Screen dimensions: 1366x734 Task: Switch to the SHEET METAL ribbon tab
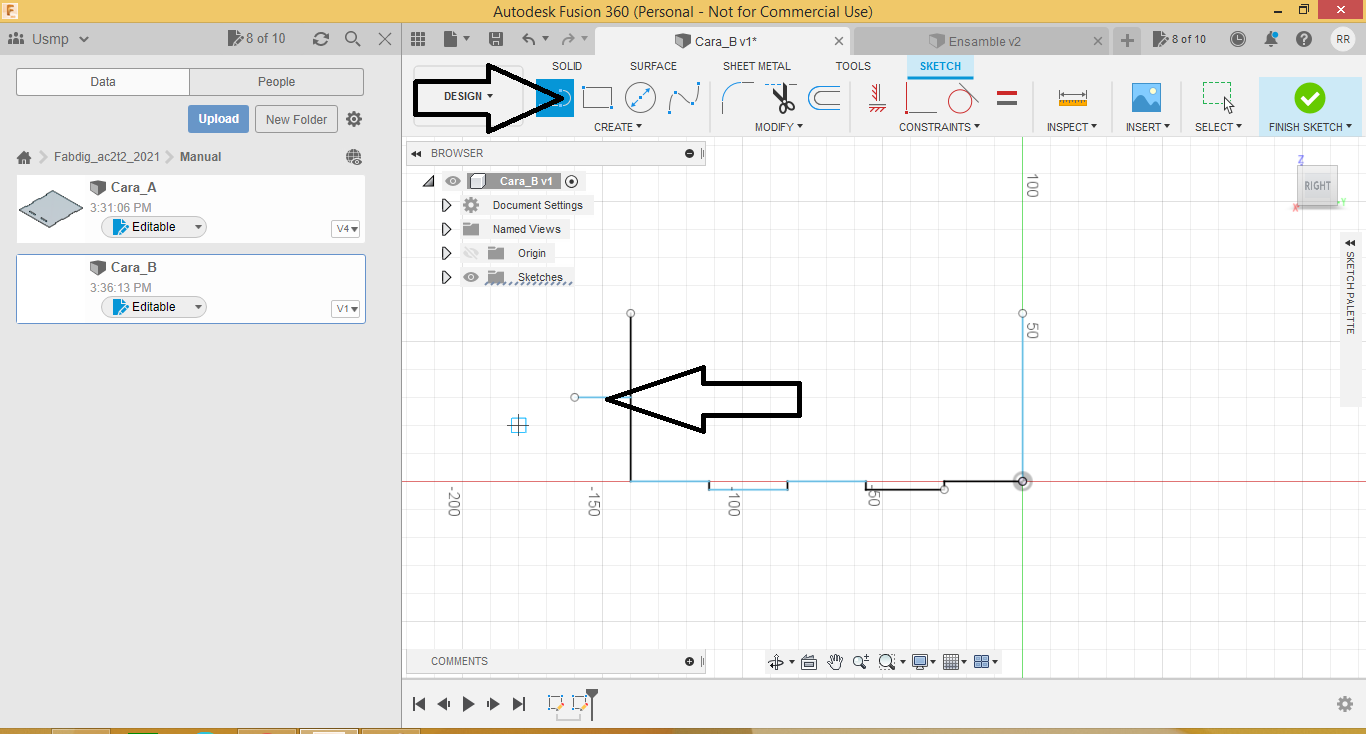coord(757,66)
